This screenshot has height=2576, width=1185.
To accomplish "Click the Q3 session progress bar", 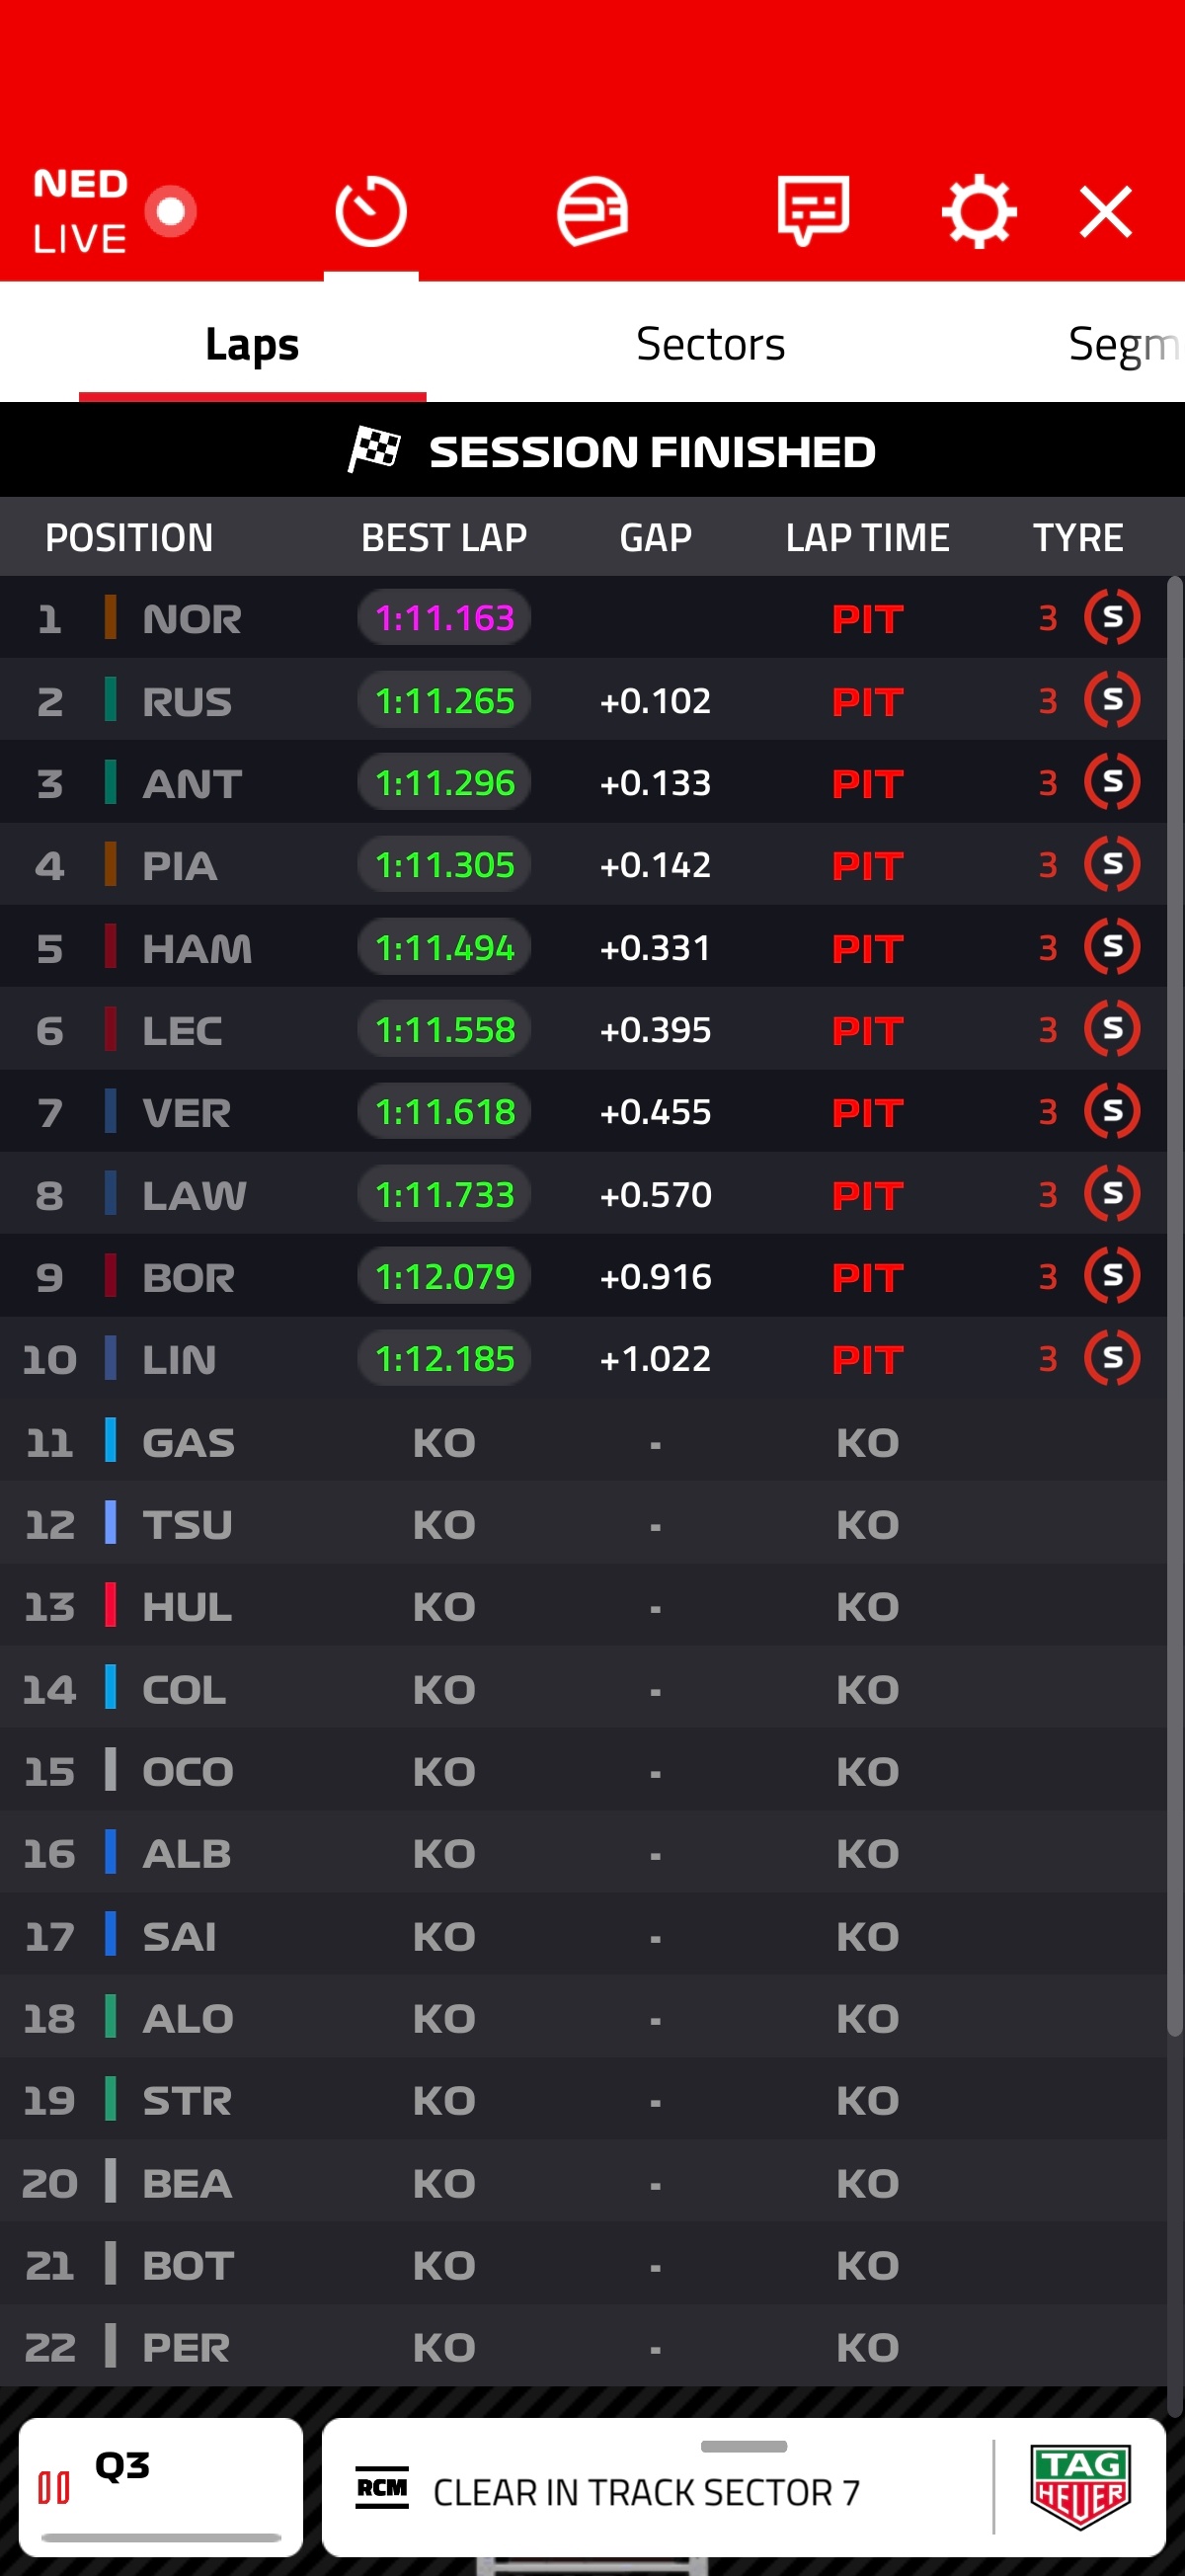I will tap(161, 2537).
